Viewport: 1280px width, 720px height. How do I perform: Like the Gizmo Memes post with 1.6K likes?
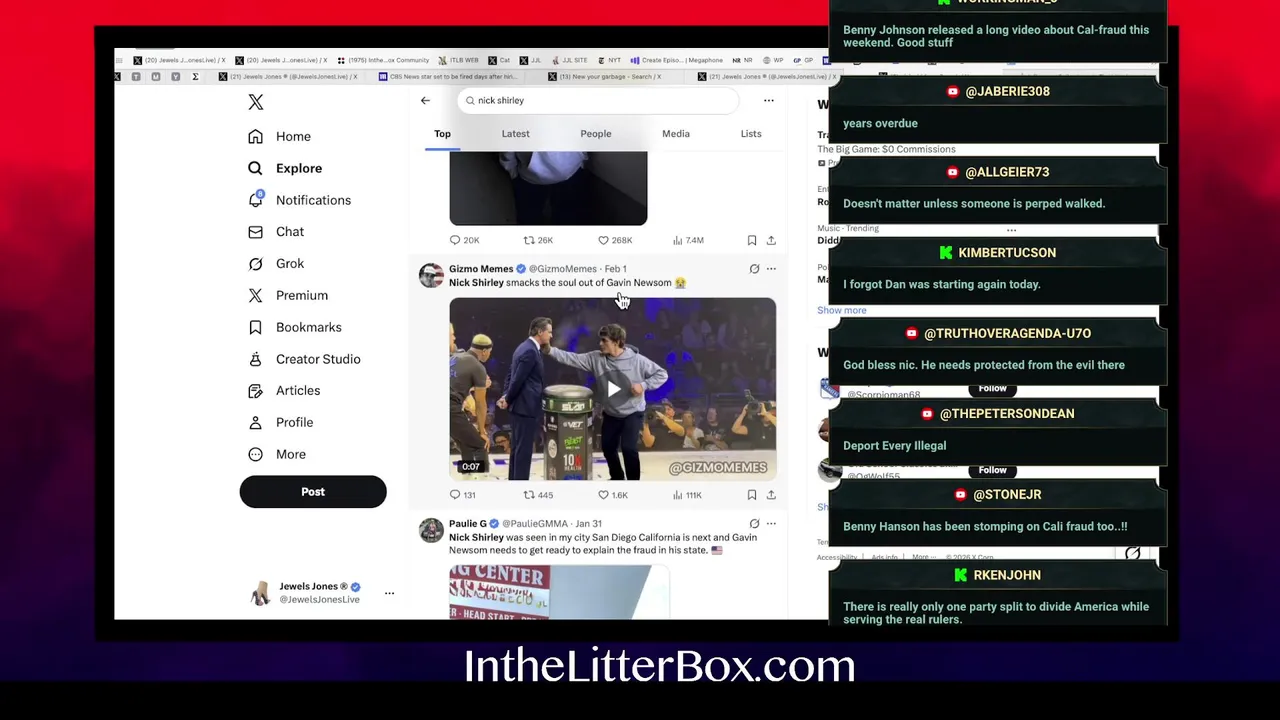coord(603,495)
